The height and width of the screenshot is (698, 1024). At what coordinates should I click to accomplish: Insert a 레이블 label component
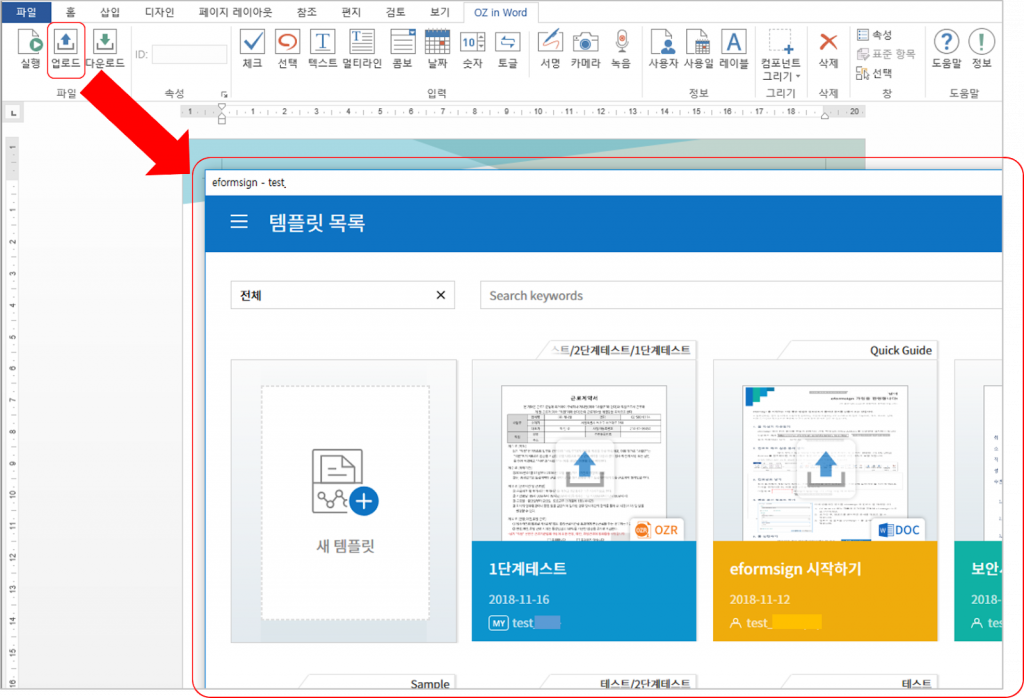[x=734, y=49]
